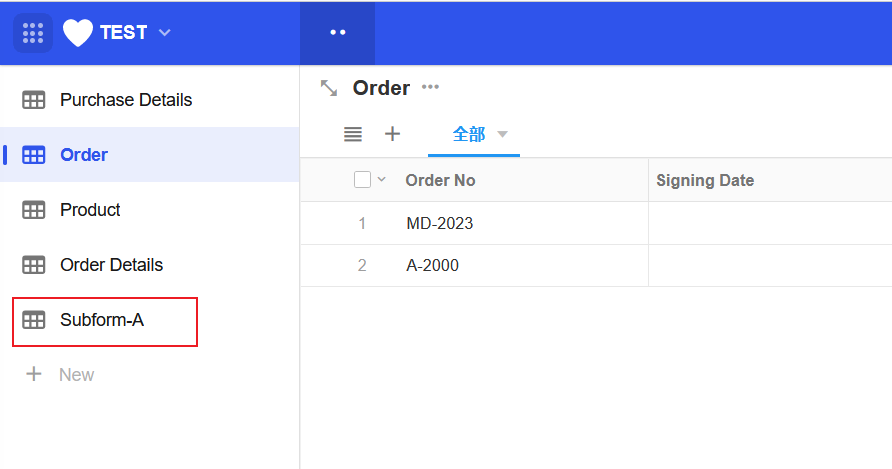Open the Product worksheet
Viewport: 892px width, 469px height.
[90, 210]
